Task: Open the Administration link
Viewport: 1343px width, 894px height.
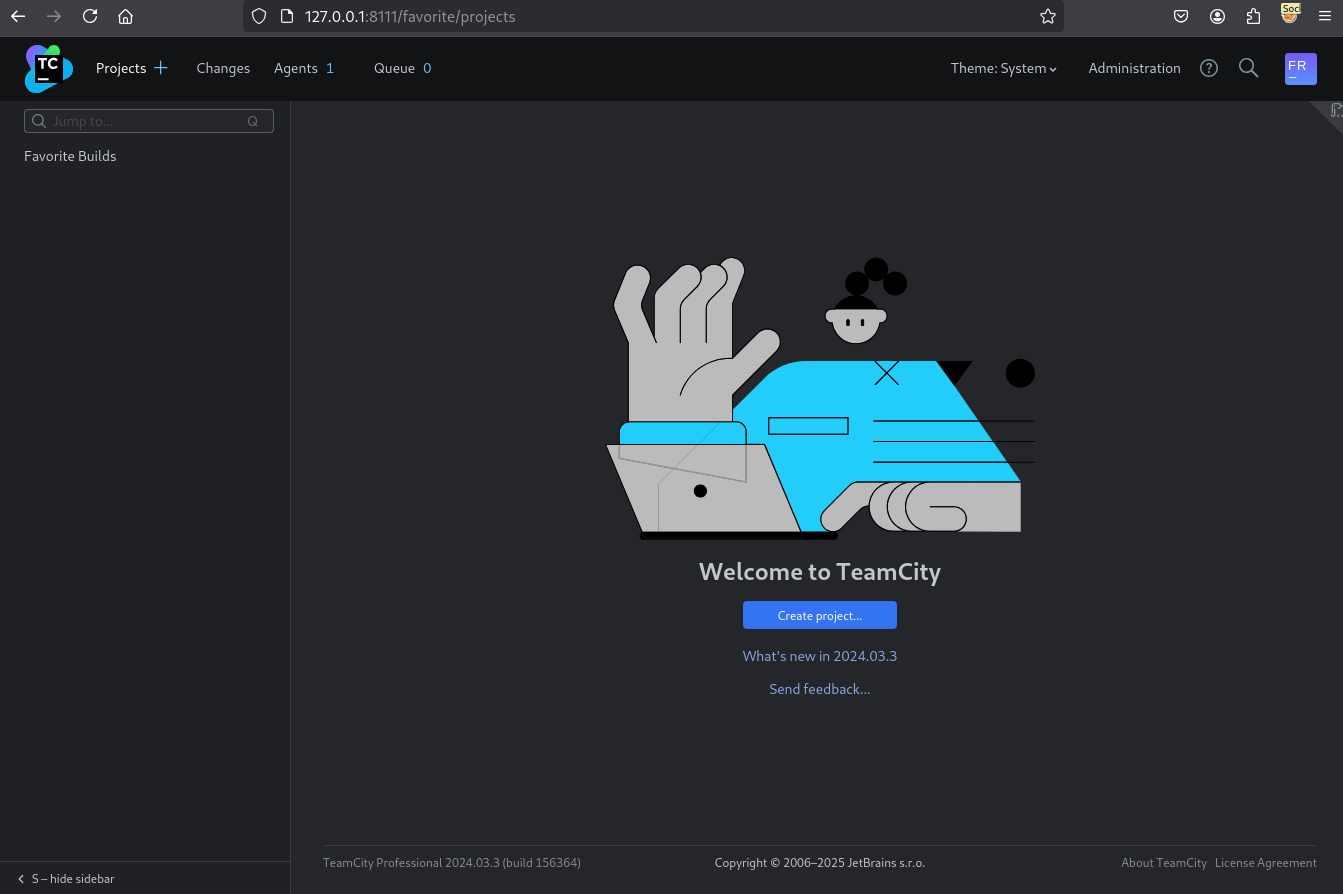Action: [x=1134, y=68]
